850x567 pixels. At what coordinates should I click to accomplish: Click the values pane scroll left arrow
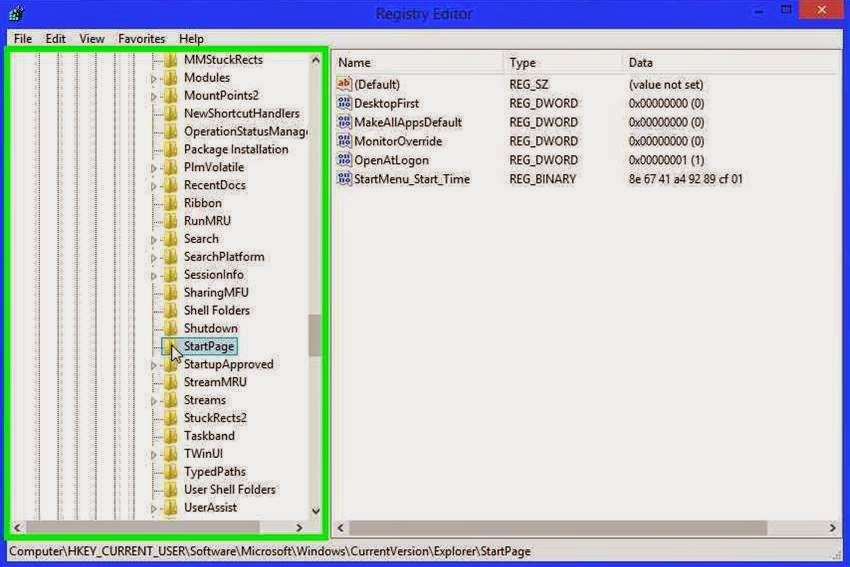pyautogui.click(x=340, y=527)
